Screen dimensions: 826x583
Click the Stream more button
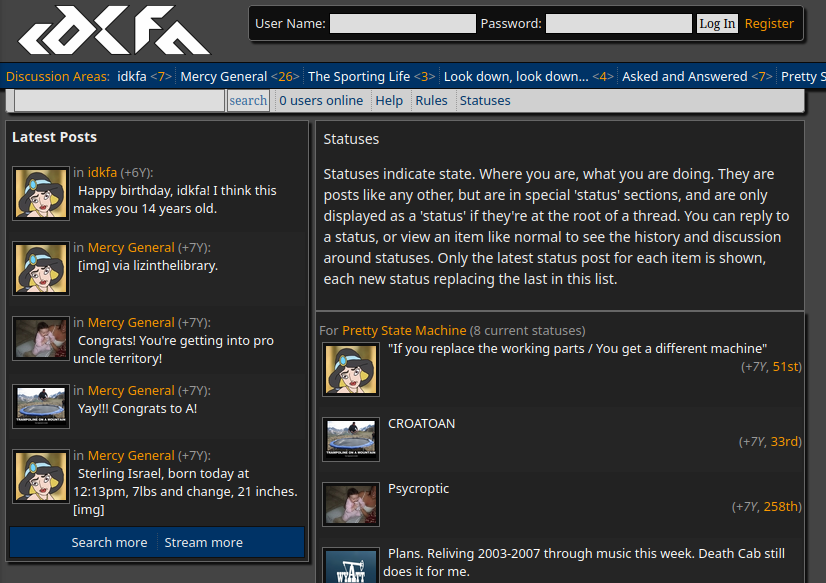(x=203, y=542)
